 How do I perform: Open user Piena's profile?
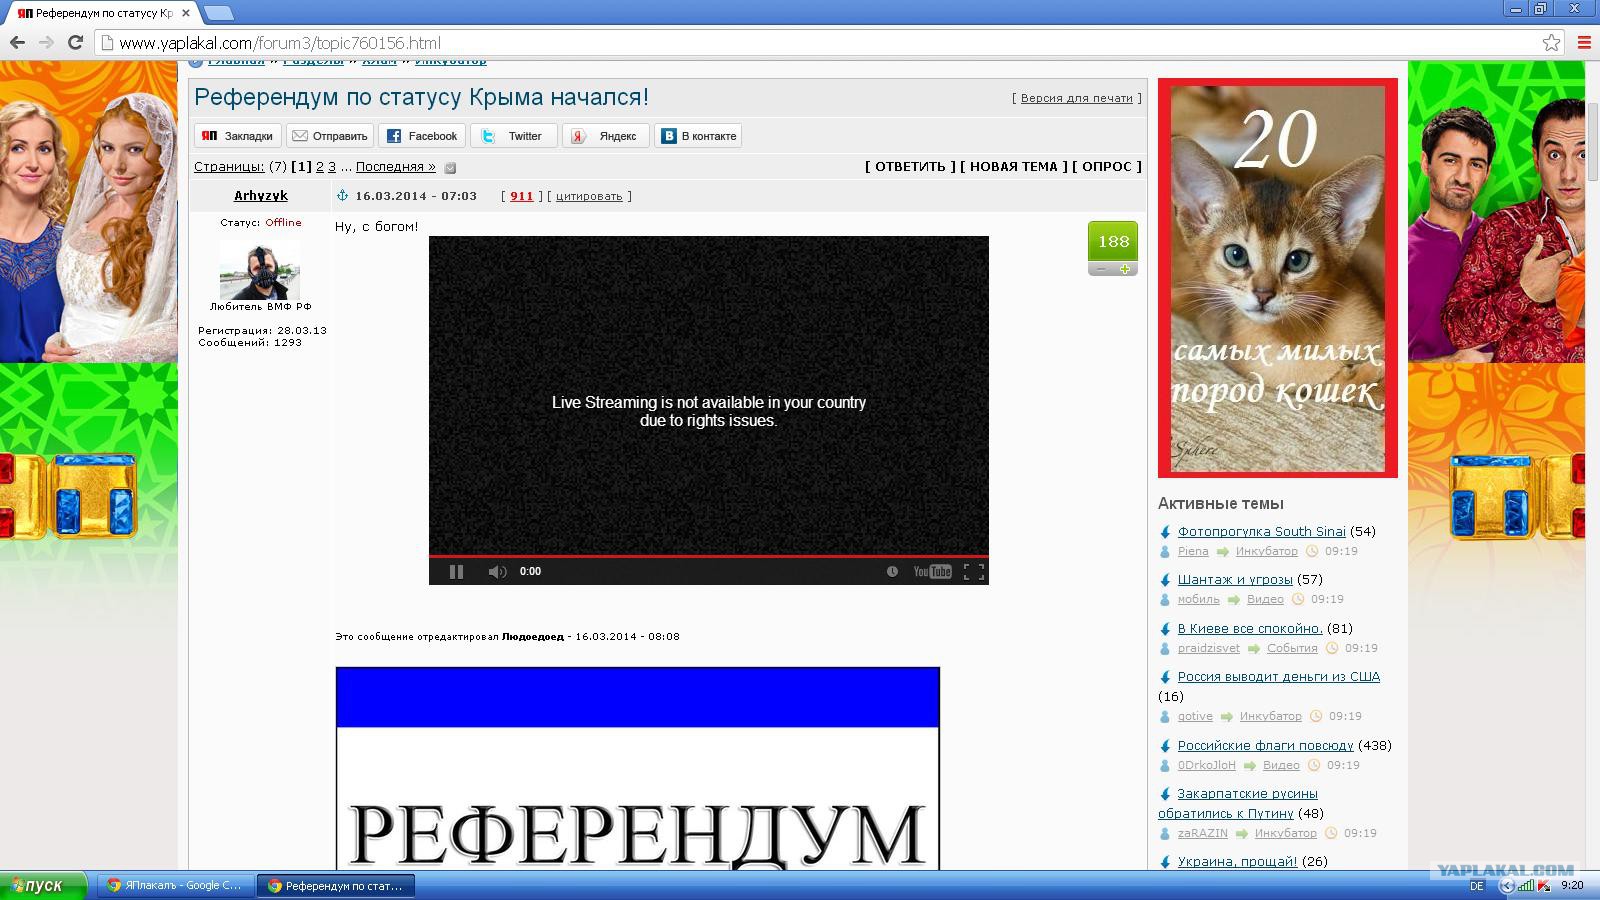click(x=1193, y=551)
